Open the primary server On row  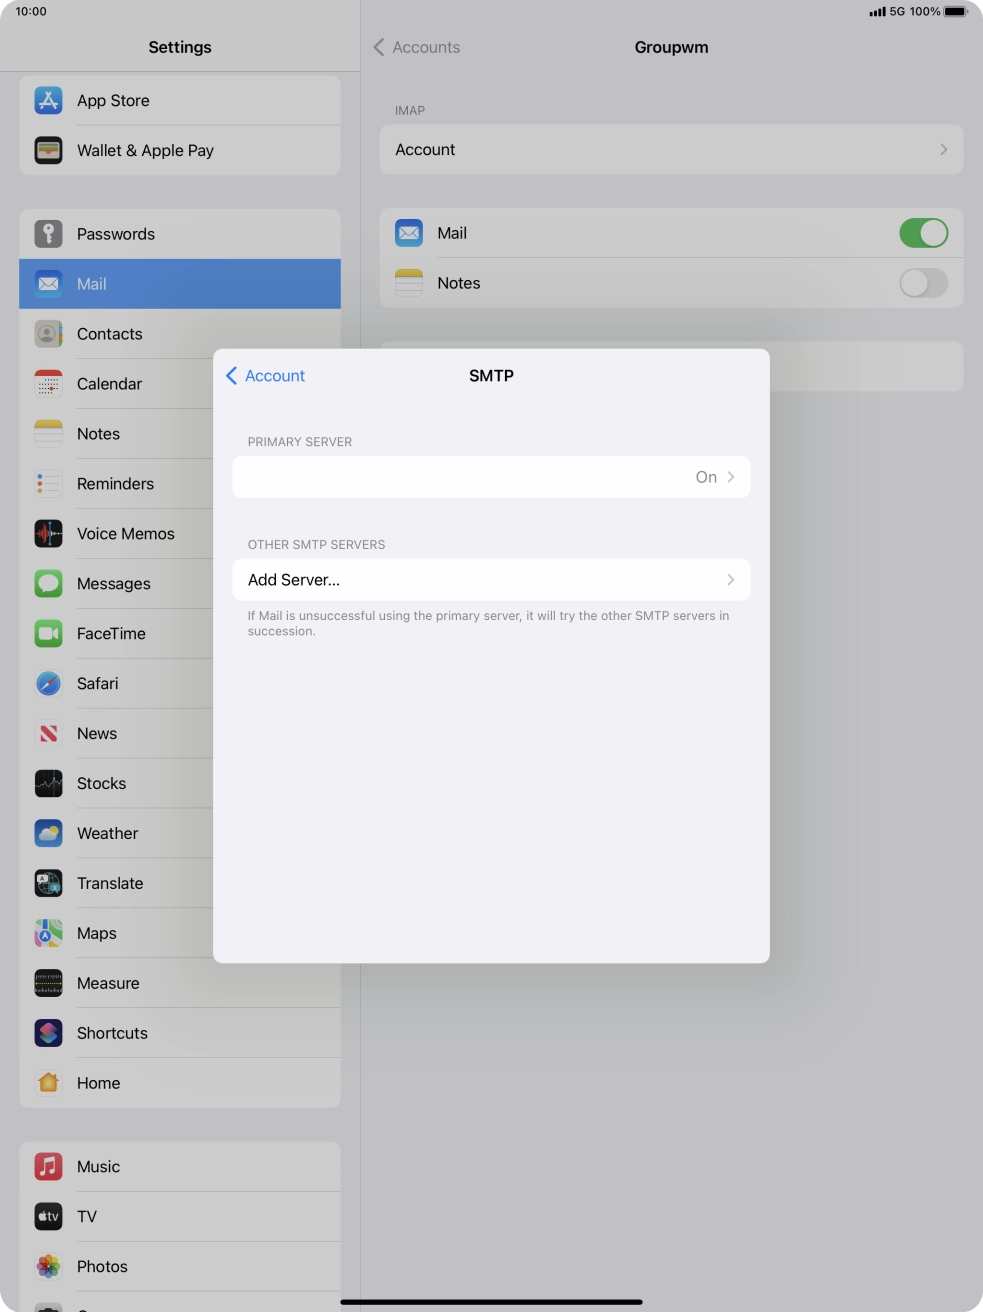click(490, 477)
